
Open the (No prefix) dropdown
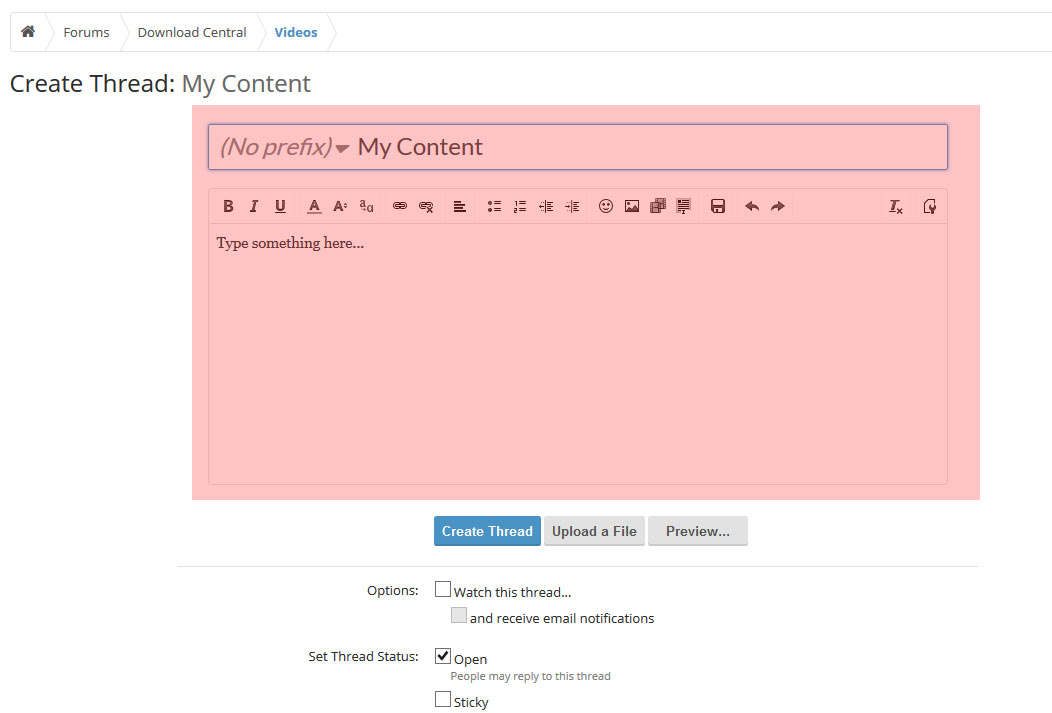click(x=284, y=147)
